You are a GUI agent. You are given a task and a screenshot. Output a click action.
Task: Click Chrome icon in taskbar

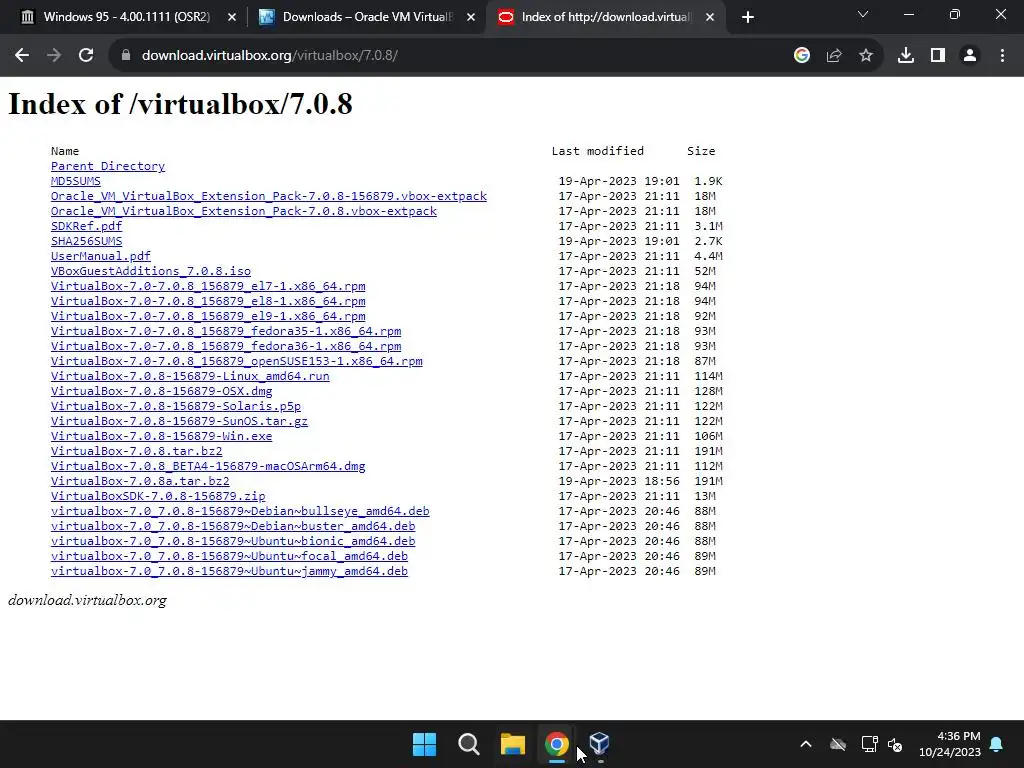click(556, 744)
